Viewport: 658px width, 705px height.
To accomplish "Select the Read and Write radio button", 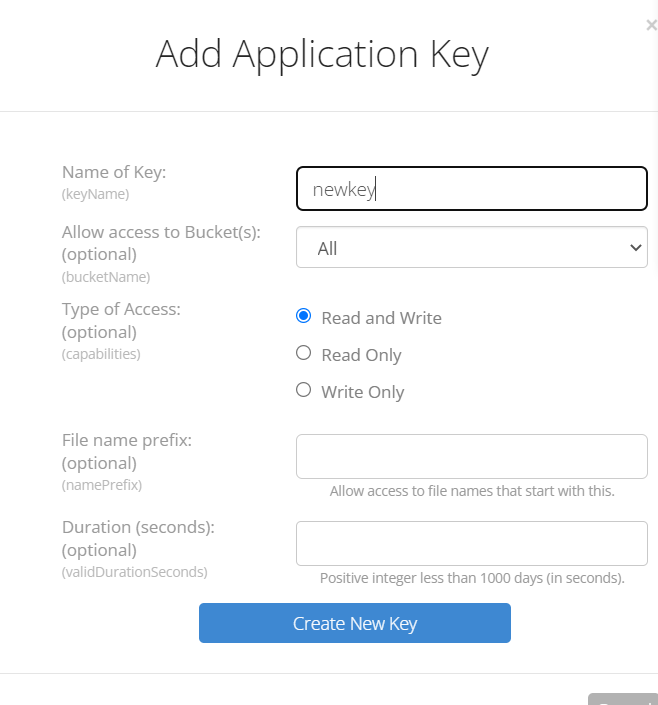I will (x=304, y=316).
